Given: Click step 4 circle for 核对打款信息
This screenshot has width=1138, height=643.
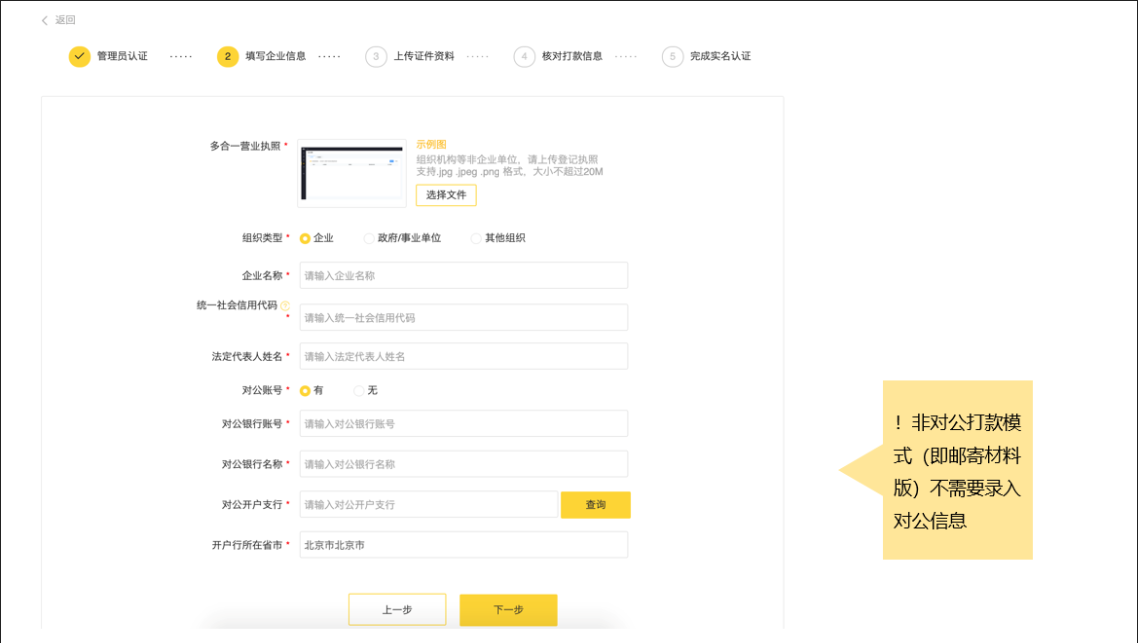Looking at the screenshot, I should [524, 56].
